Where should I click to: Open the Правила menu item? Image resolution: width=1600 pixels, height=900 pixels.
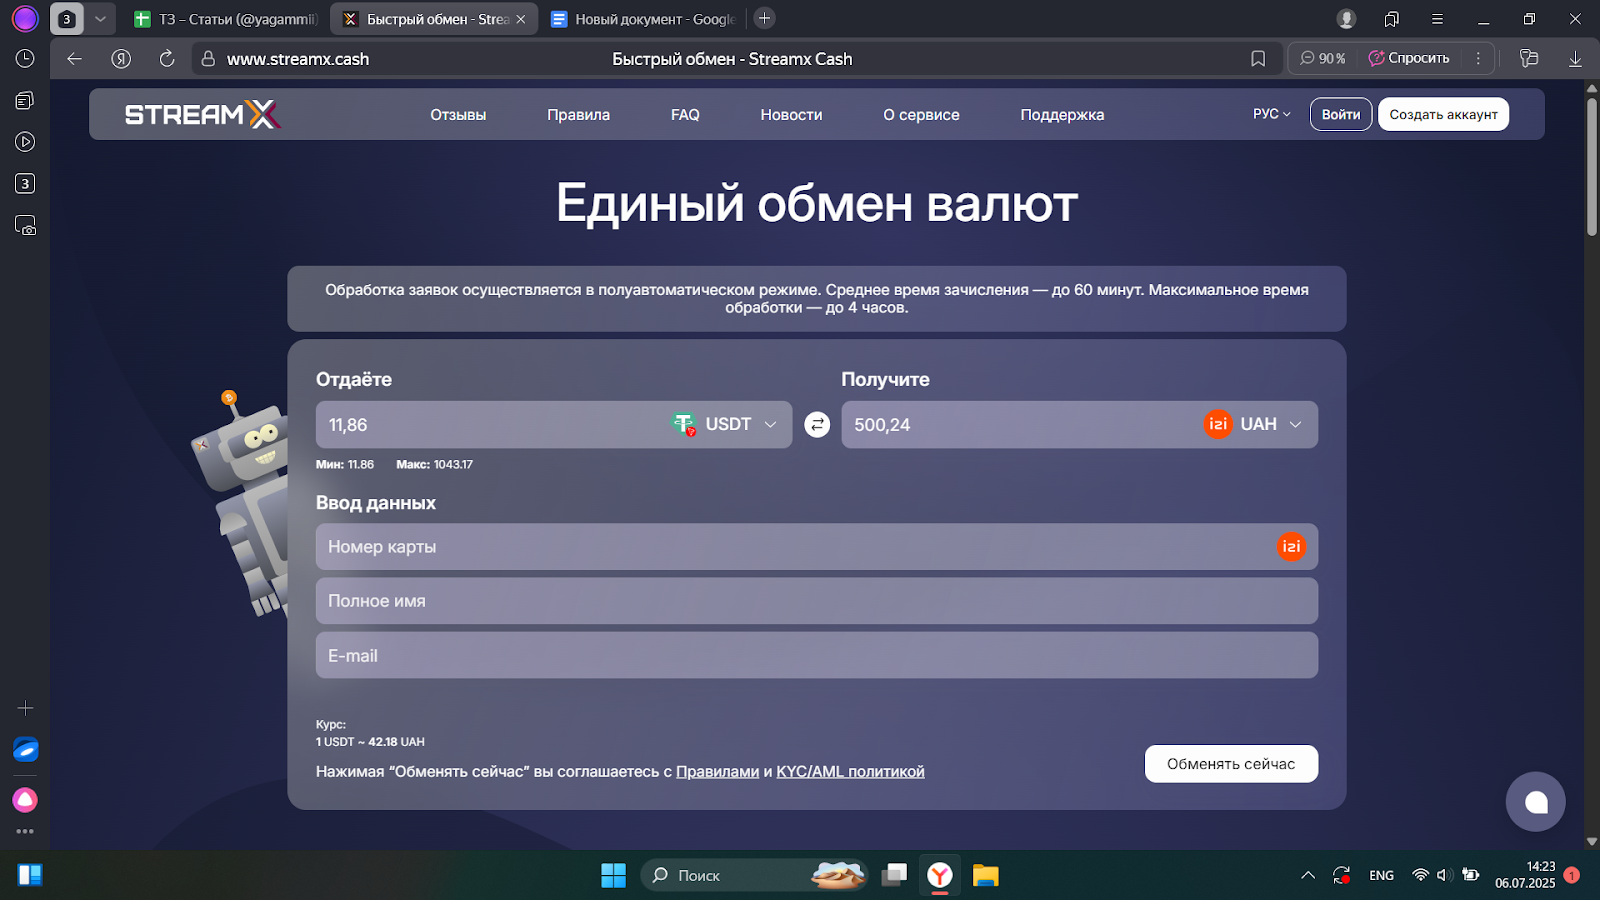point(578,115)
